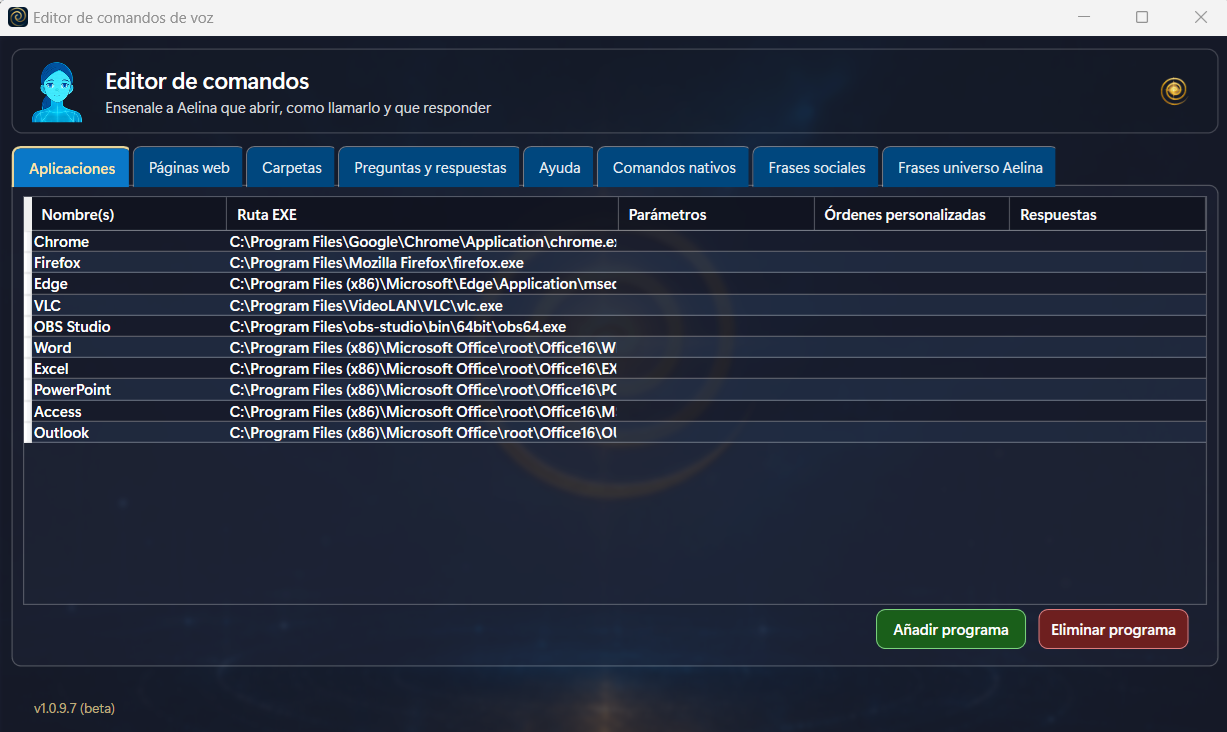The height and width of the screenshot is (732, 1227).
Task: Click the v1.0.9.7 (beta) version label
Action: (74, 708)
